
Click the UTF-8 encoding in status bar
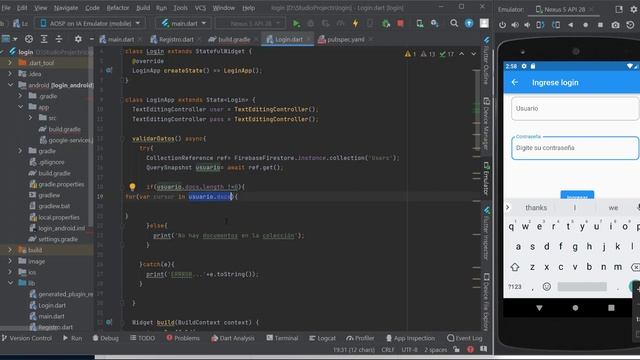(x=409, y=350)
